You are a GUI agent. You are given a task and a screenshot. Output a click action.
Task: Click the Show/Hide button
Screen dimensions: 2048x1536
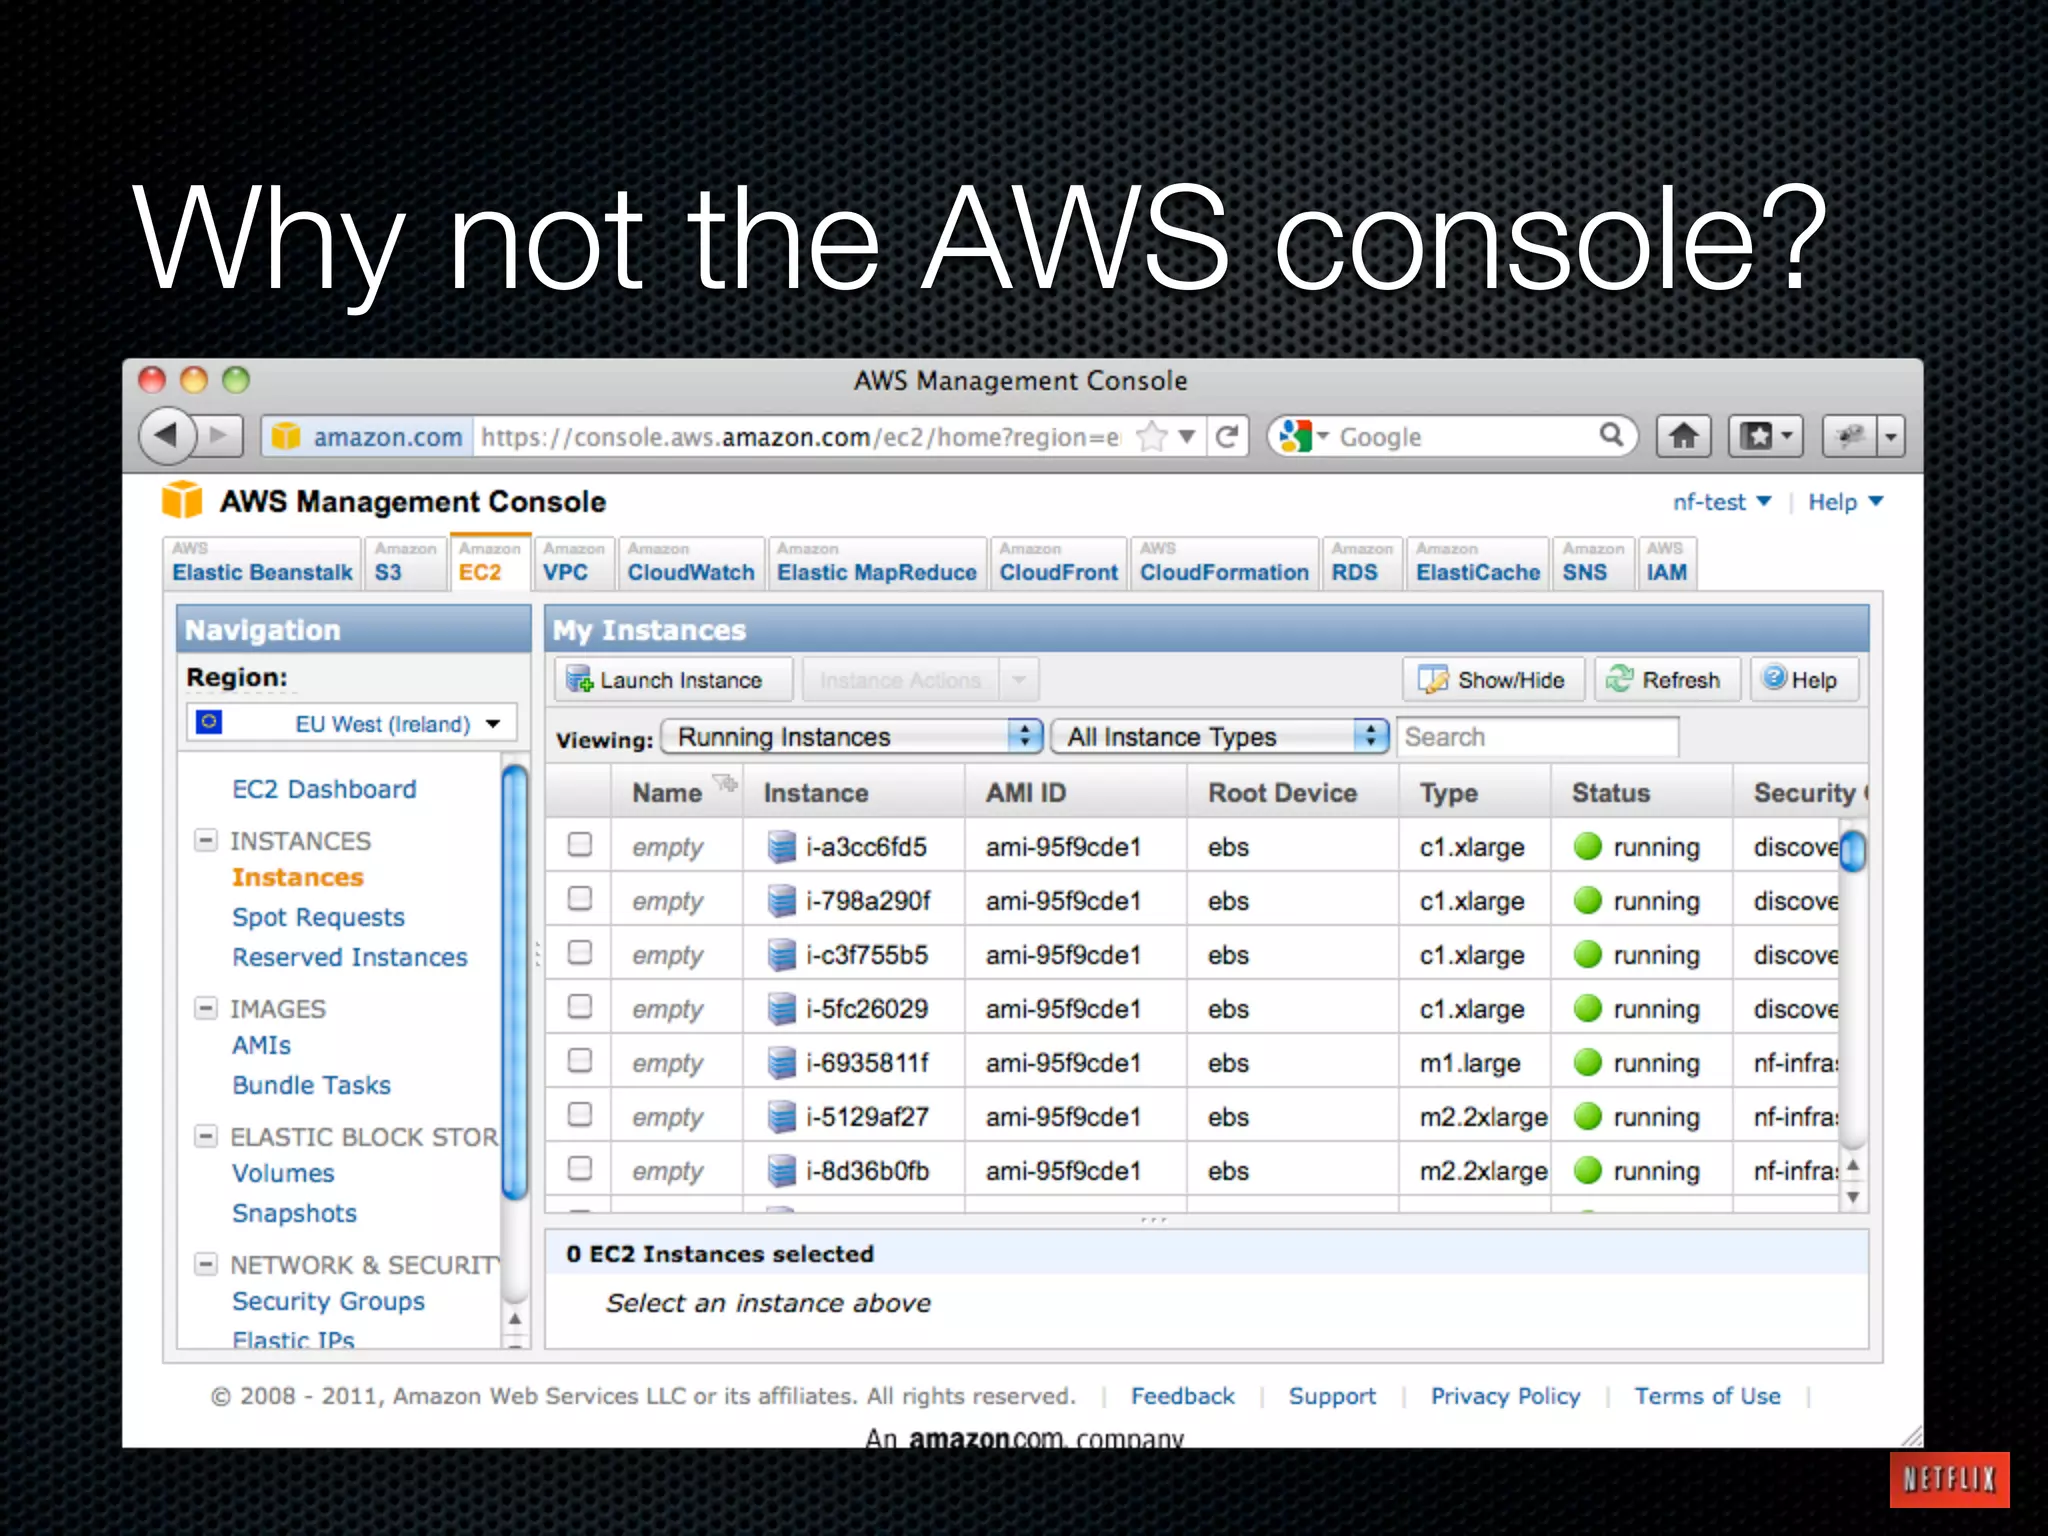pos(1494,680)
